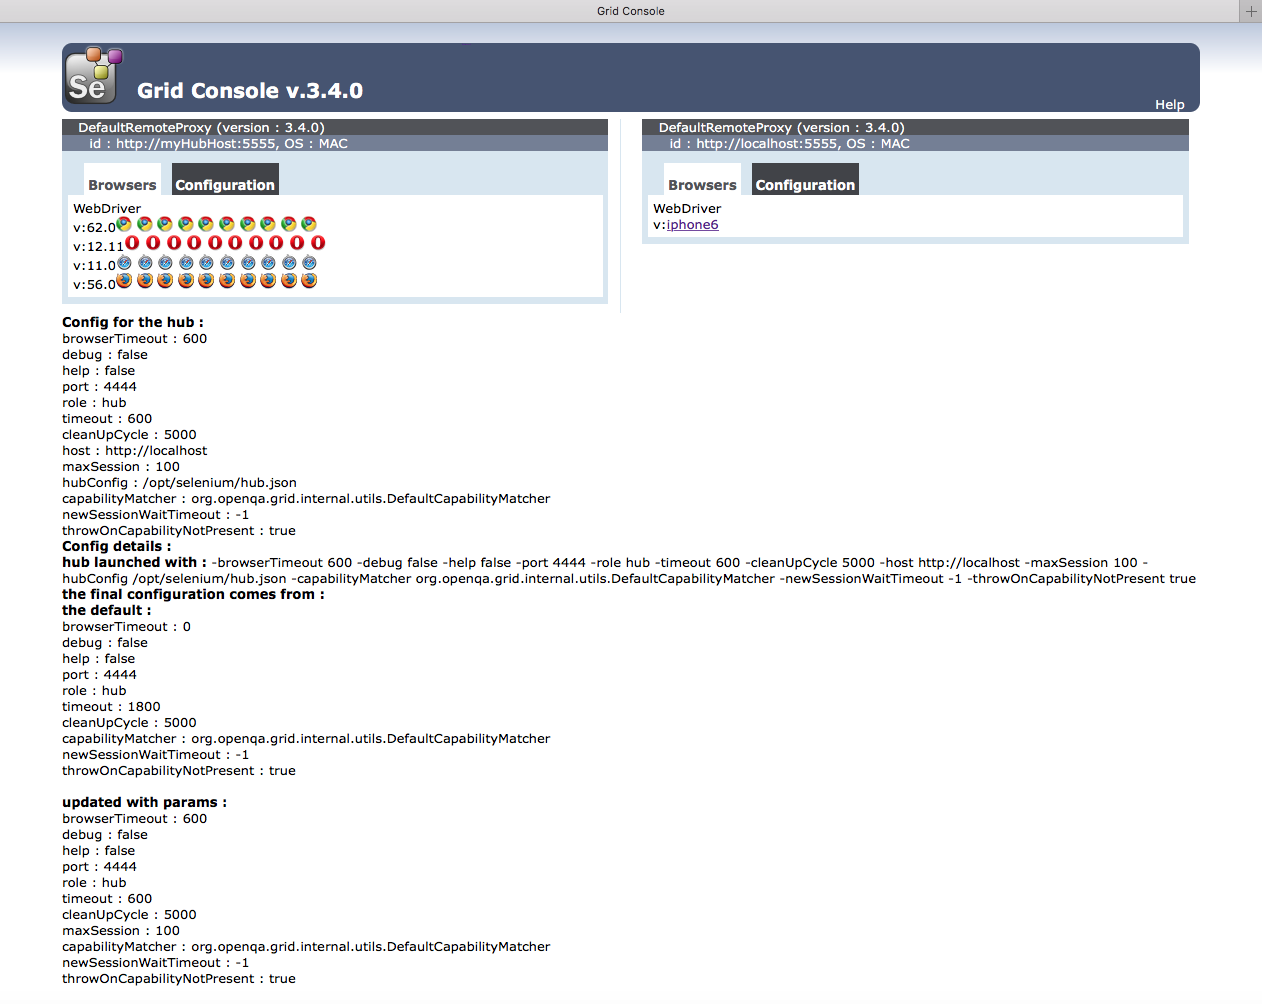1262x1004 pixels.
Task: Click the 'host : http://localhost' line
Action: [135, 451]
